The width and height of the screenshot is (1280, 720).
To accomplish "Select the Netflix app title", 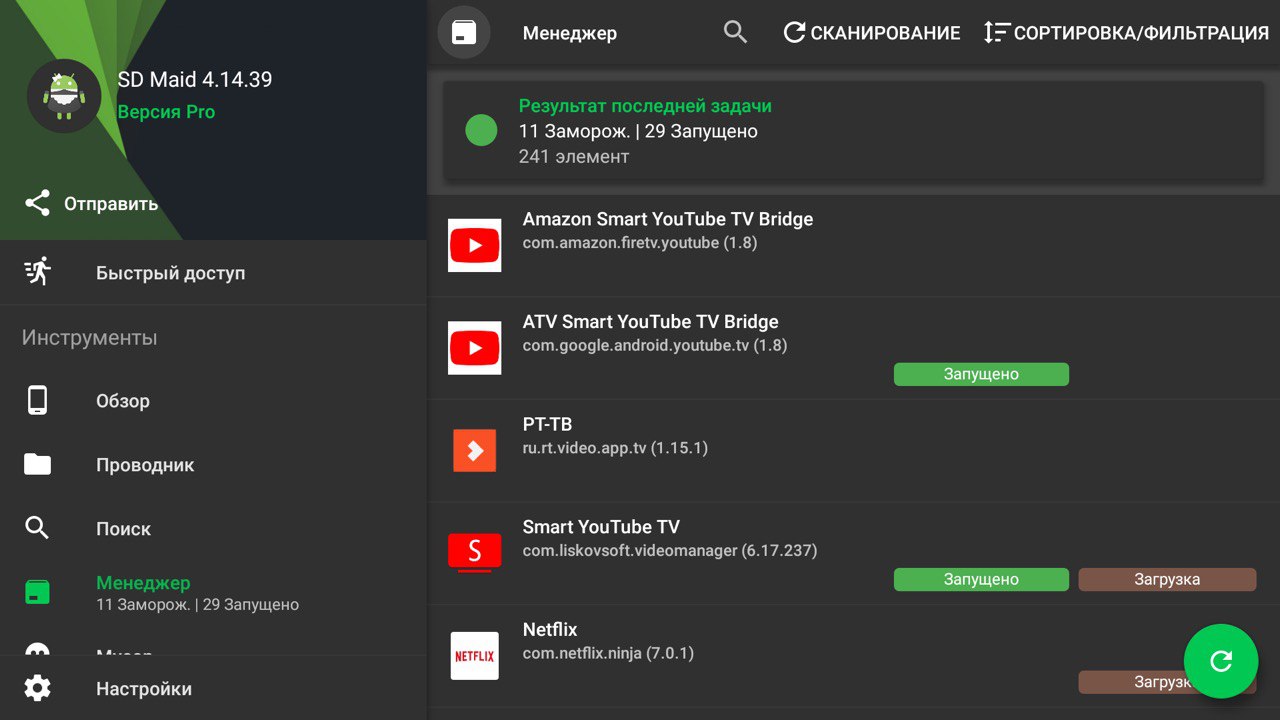I will click(x=550, y=630).
